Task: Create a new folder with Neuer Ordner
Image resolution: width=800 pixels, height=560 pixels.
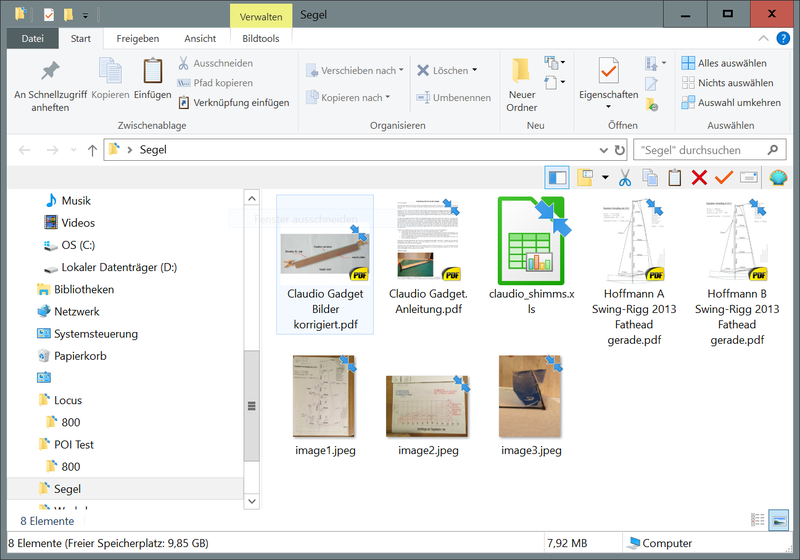Action: click(x=521, y=84)
